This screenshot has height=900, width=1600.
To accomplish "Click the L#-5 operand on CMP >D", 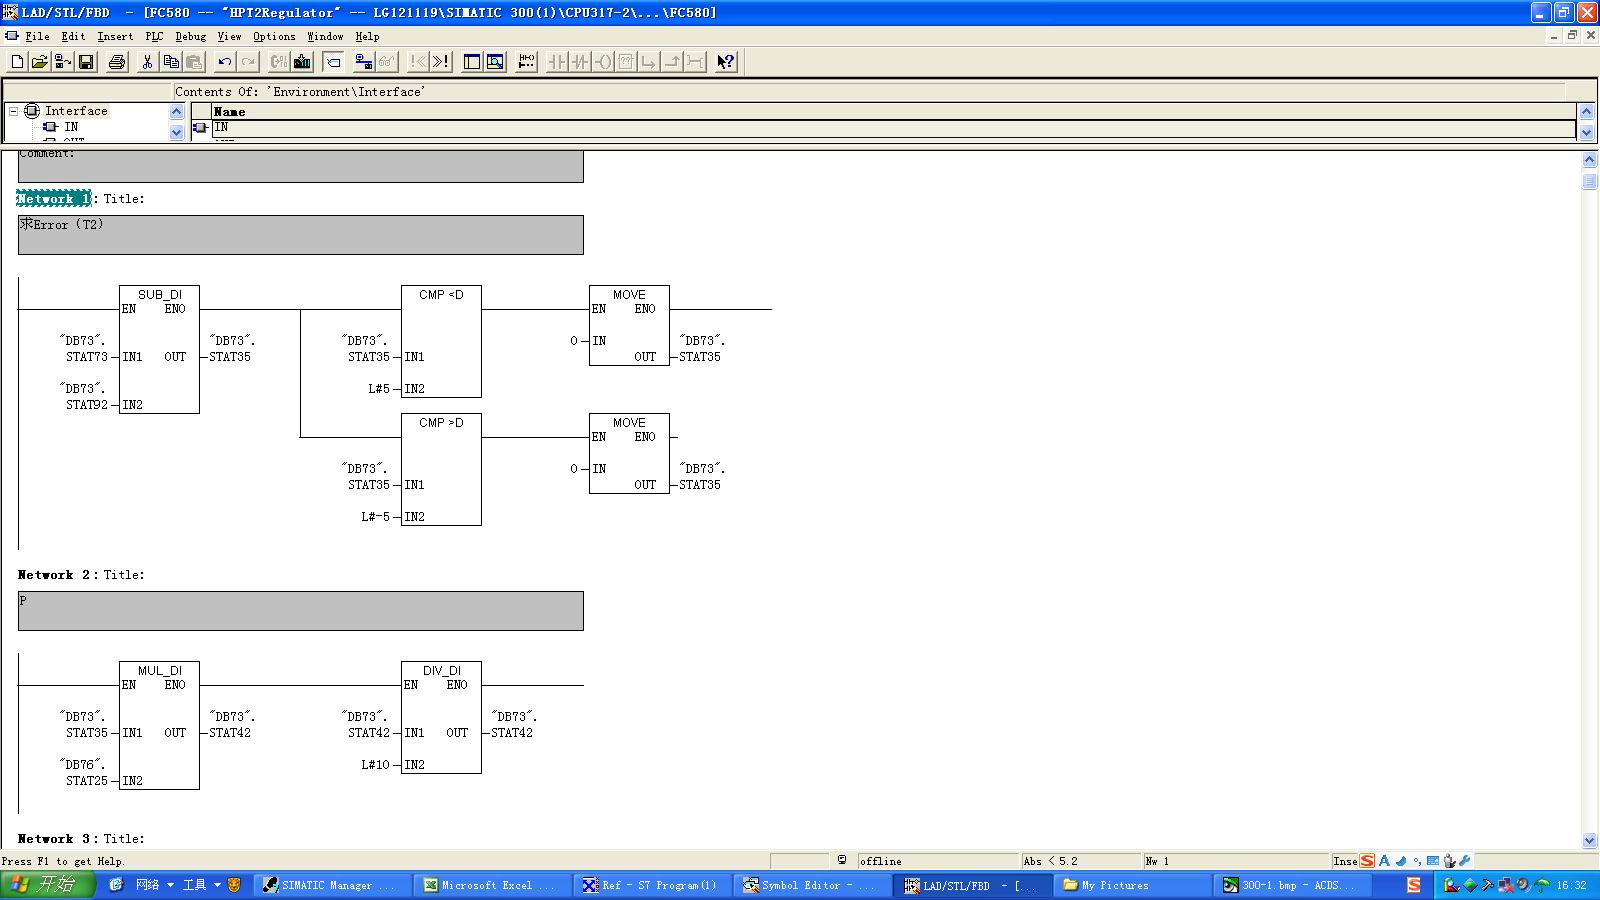I will [x=376, y=517].
